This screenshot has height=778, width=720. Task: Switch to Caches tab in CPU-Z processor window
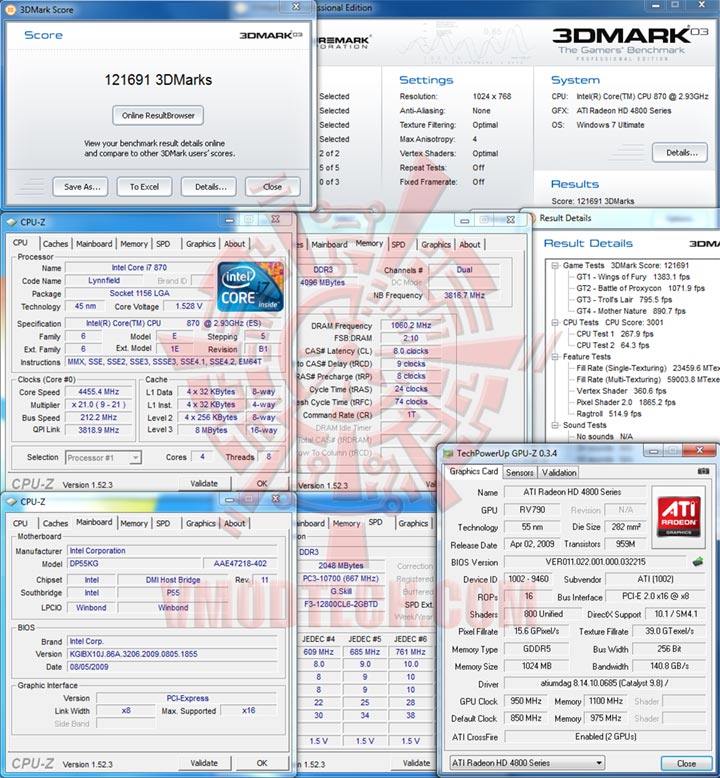pos(55,244)
